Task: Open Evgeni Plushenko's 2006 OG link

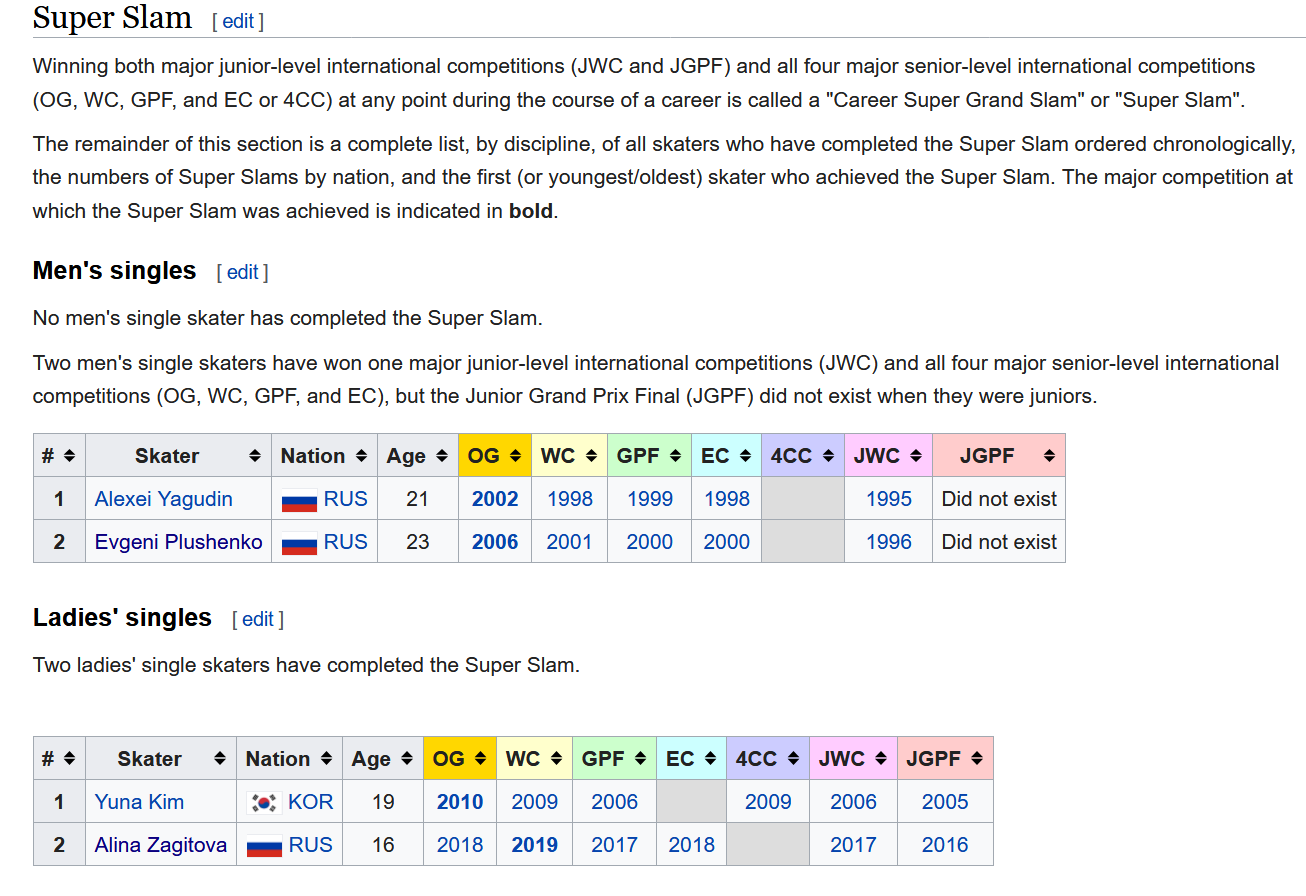Action: click(x=495, y=542)
